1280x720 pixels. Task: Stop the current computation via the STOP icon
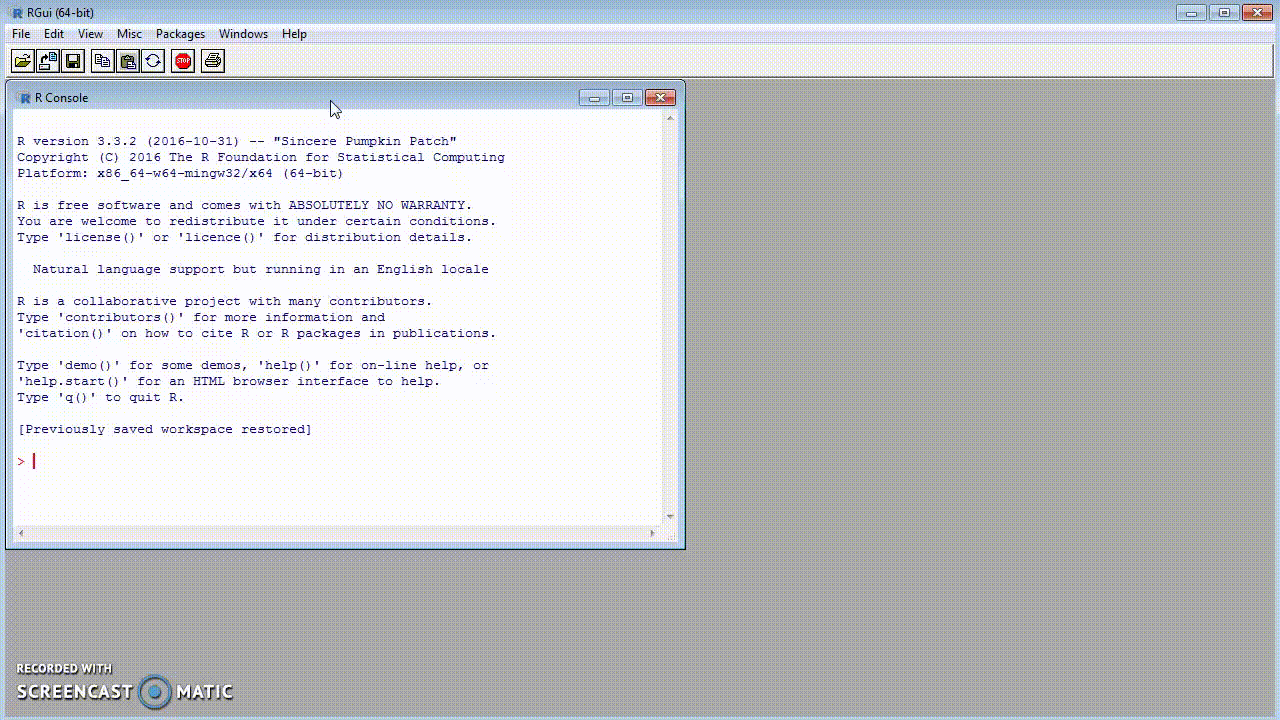pos(182,60)
